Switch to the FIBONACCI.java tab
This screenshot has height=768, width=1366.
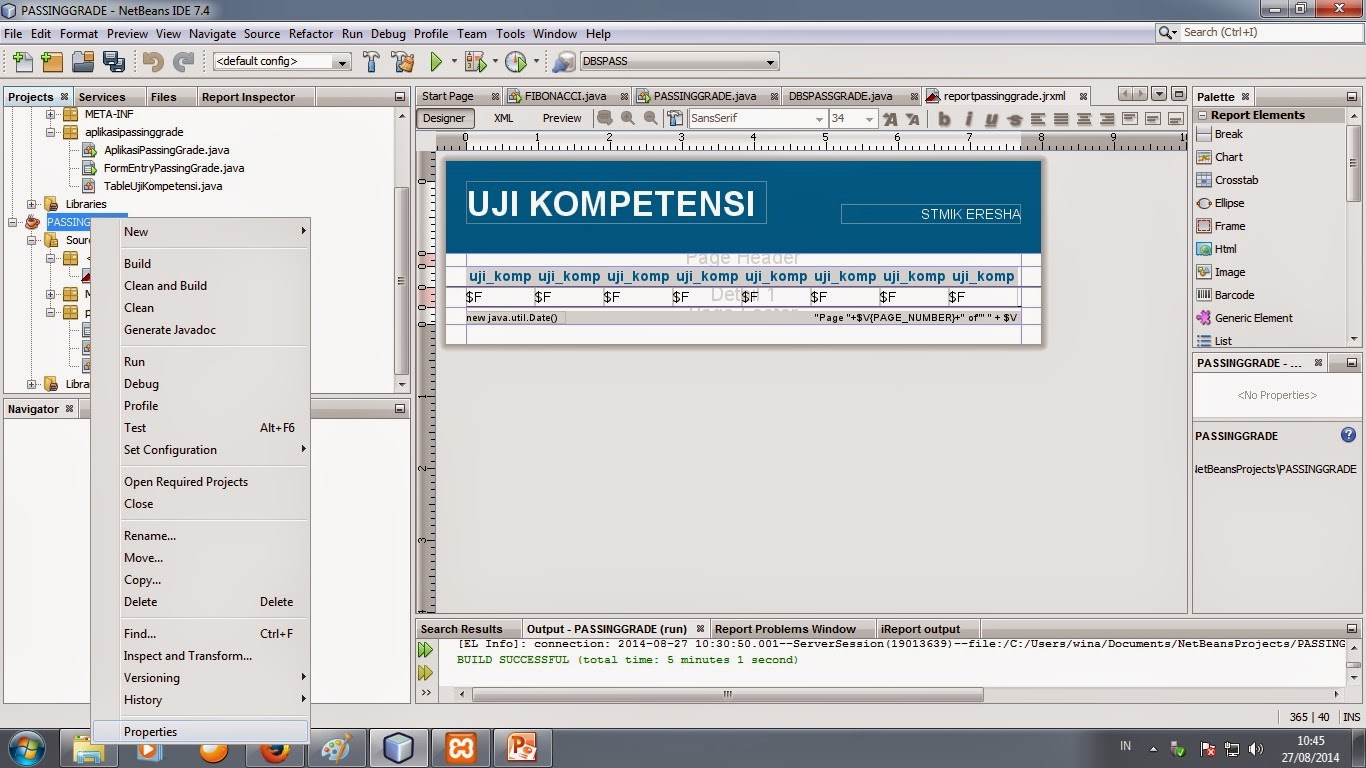[x=565, y=96]
